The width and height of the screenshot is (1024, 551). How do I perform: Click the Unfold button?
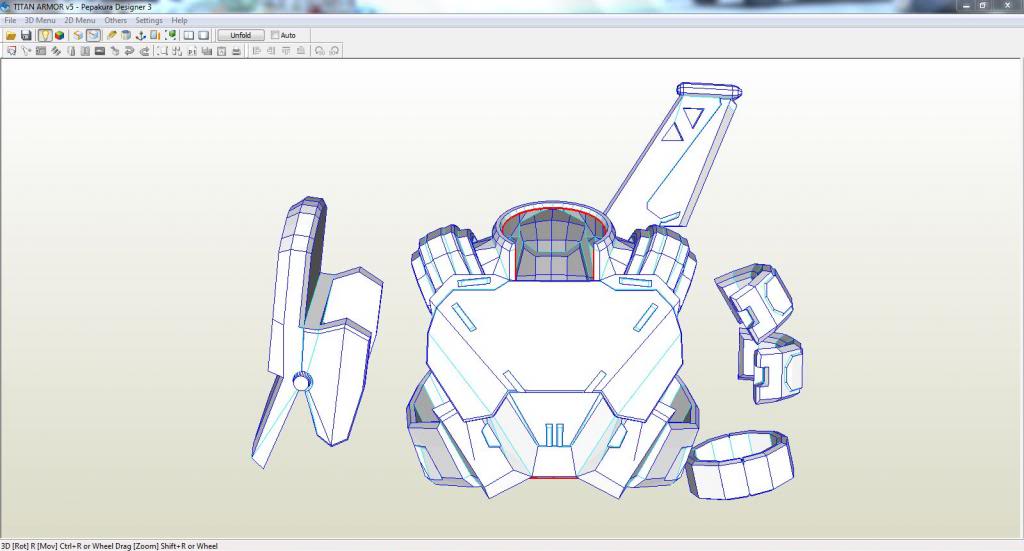(x=241, y=35)
